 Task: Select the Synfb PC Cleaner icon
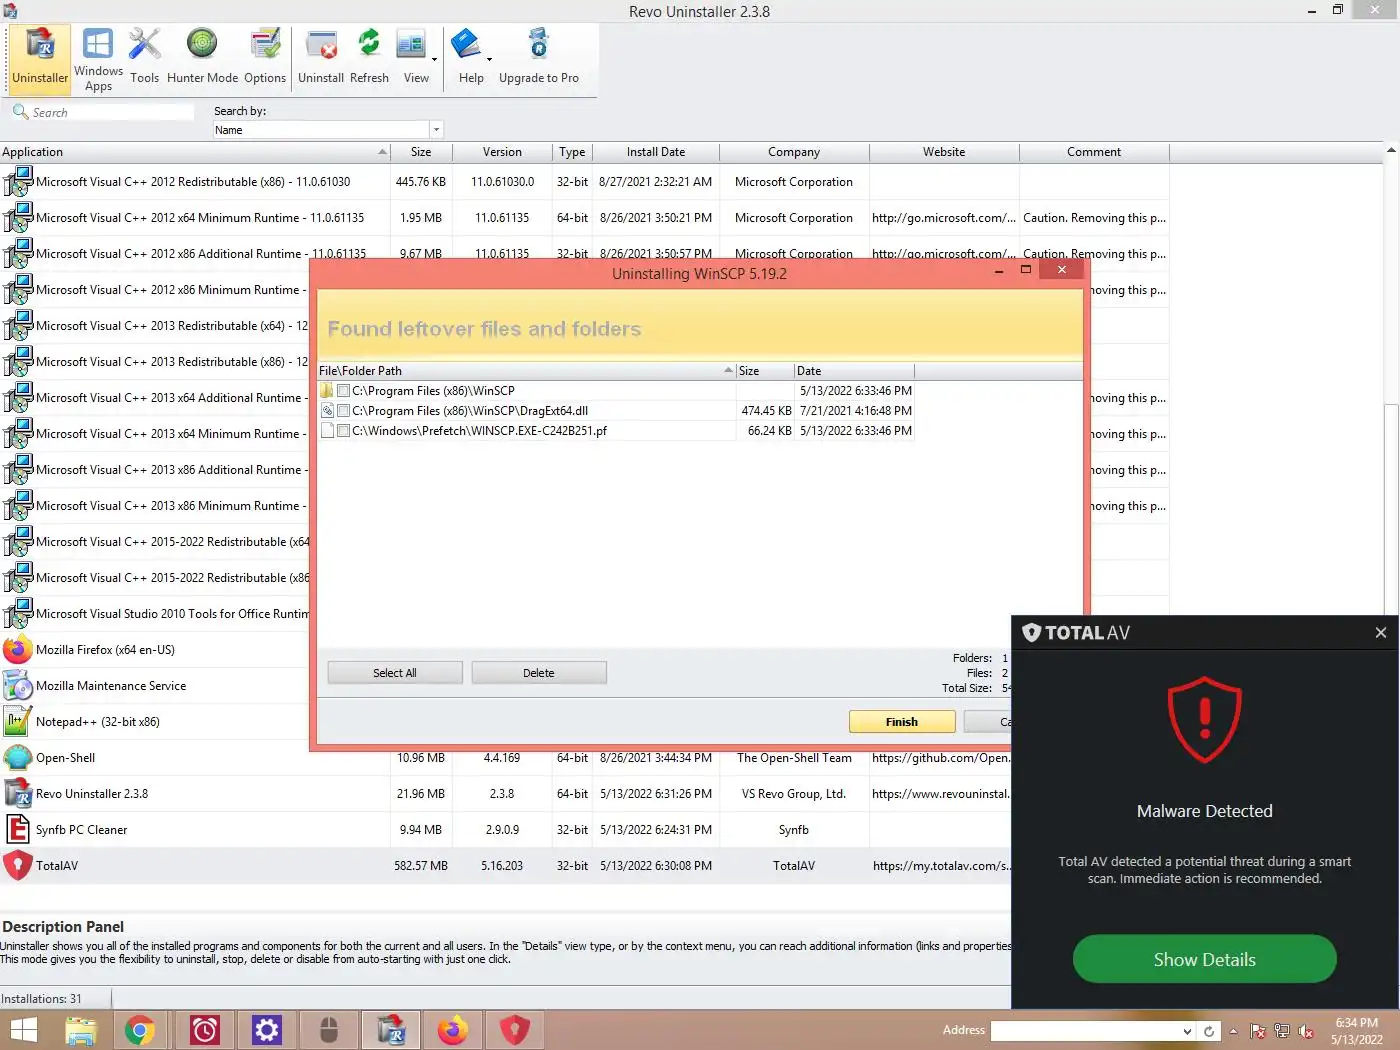point(17,830)
